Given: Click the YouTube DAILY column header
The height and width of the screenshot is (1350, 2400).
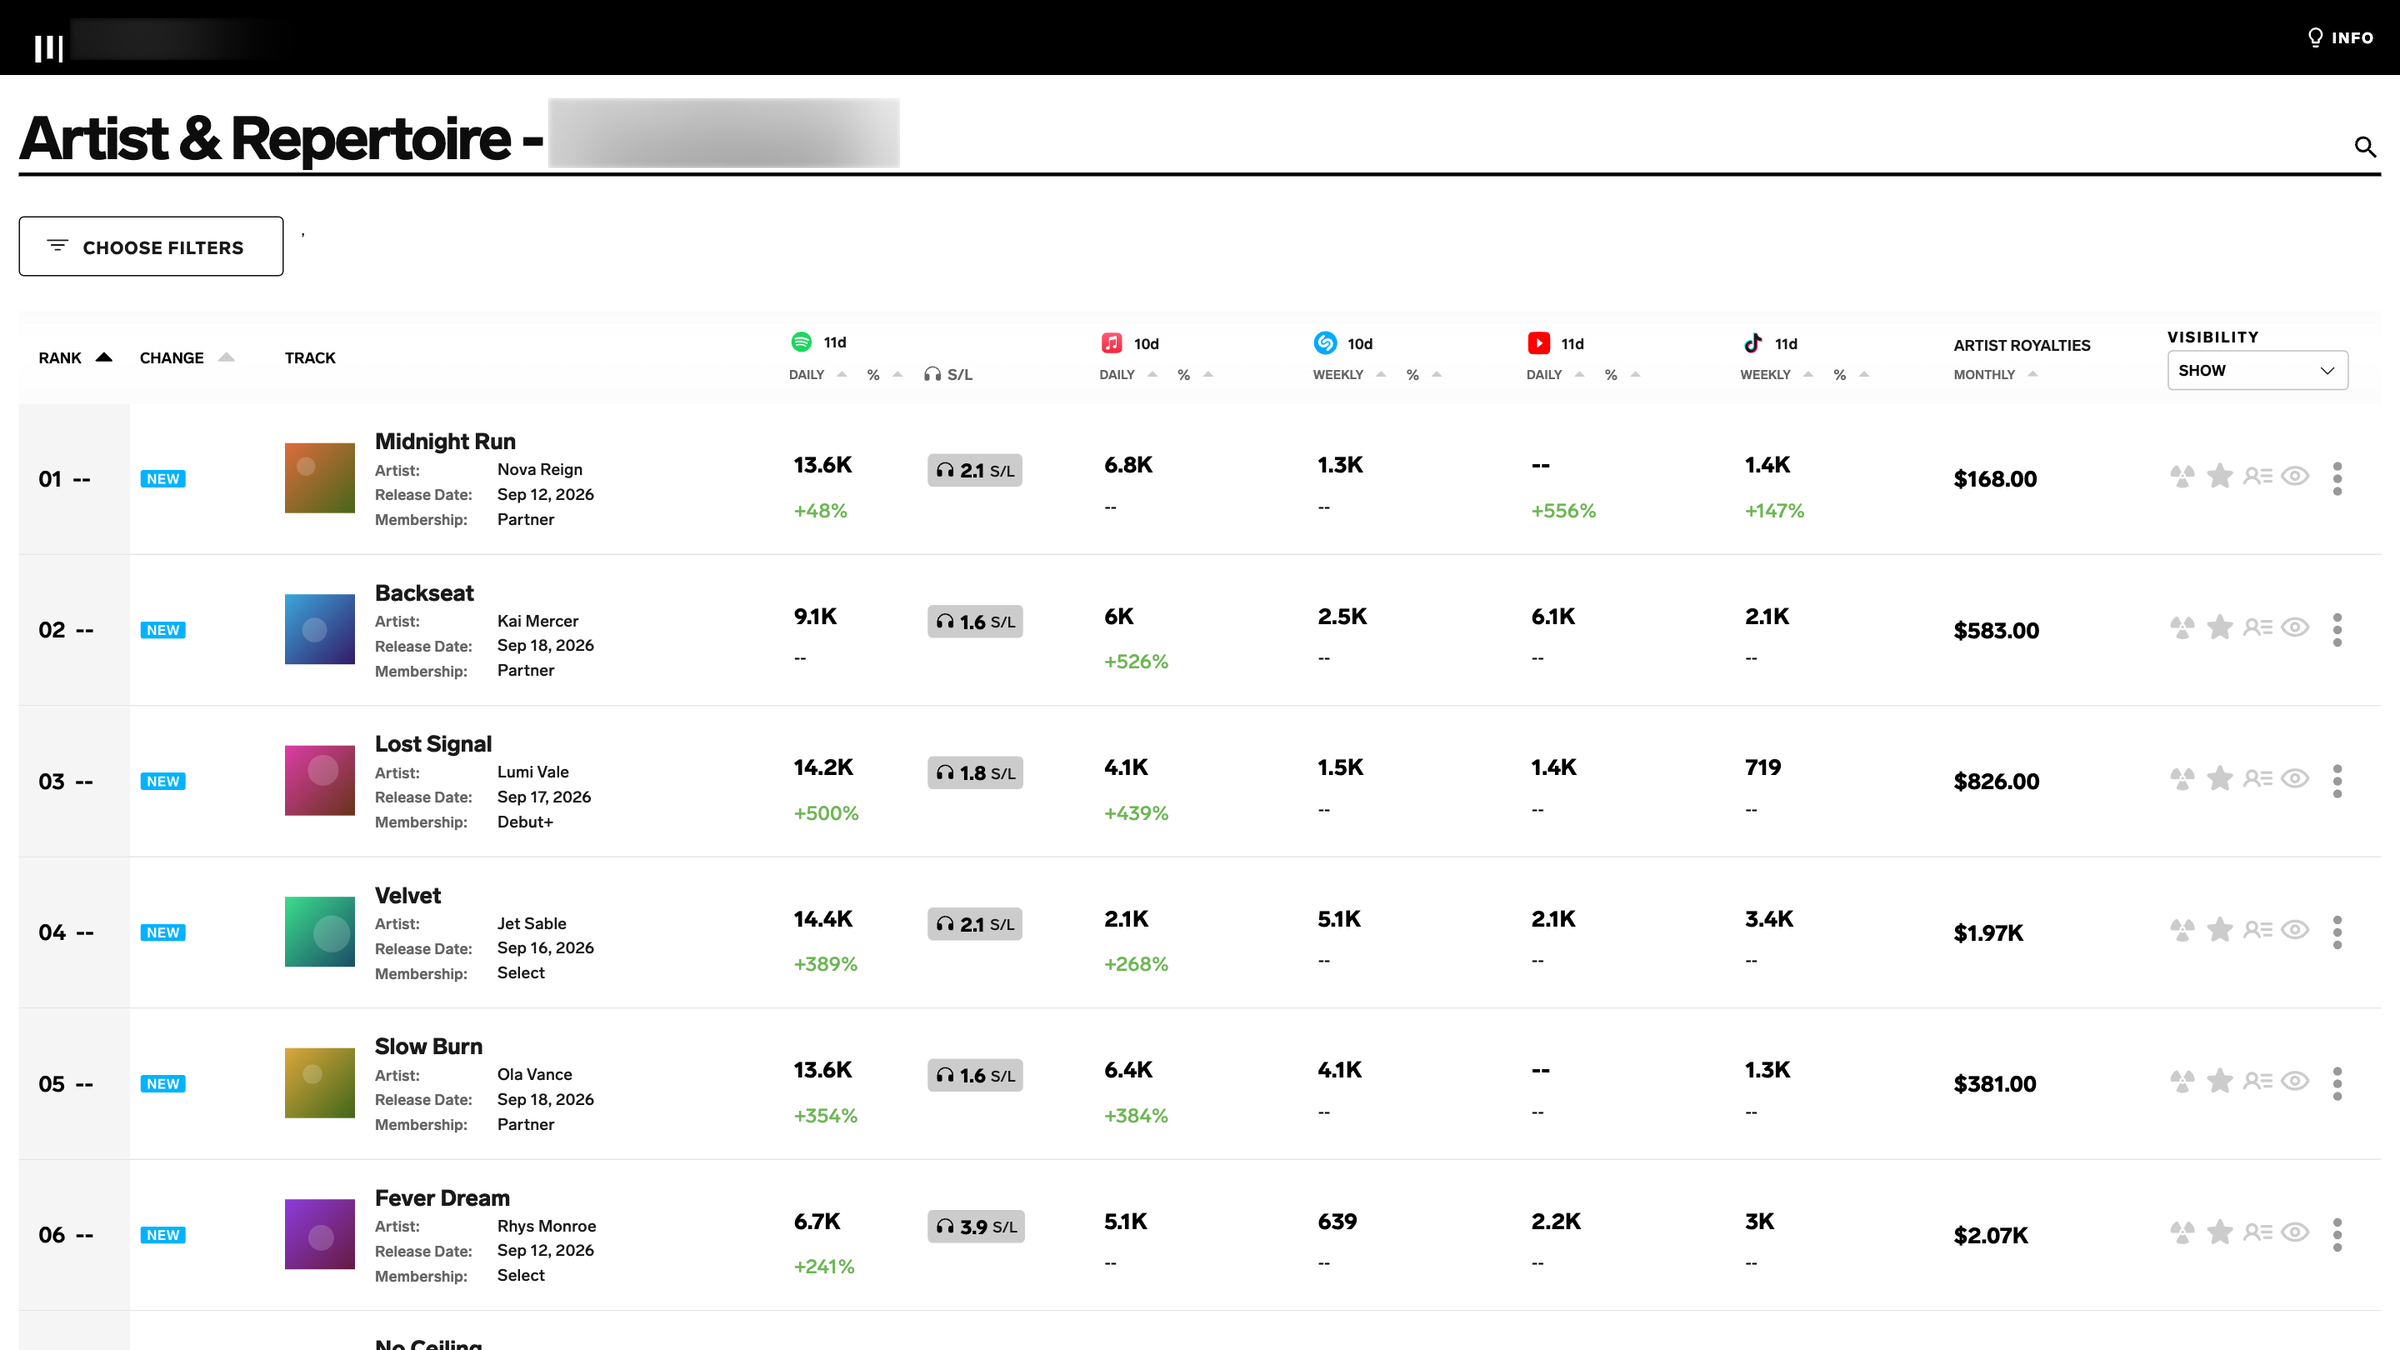Looking at the screenshot, I should pos(1544,375).
